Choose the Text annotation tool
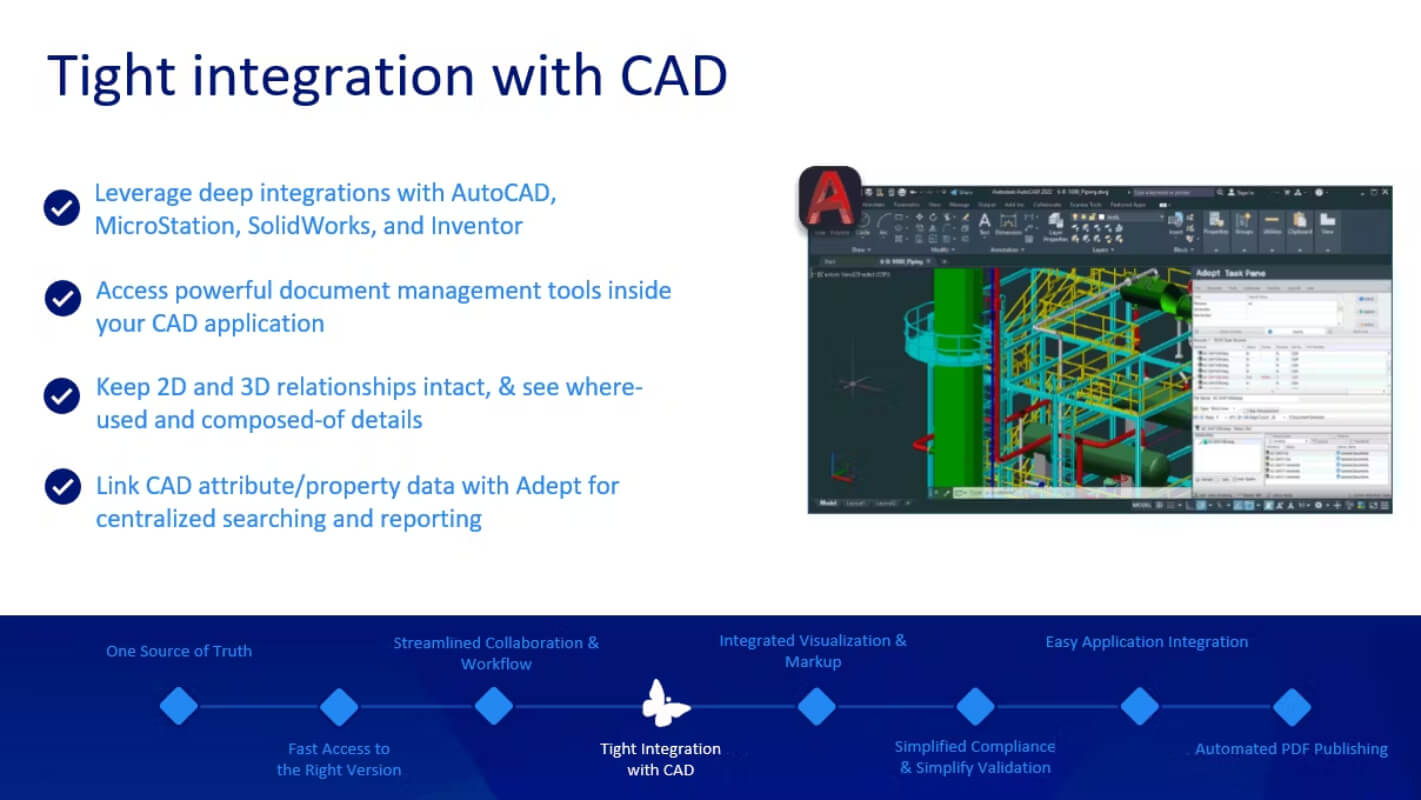1421x800 pixels. click(x=984, y=224)
